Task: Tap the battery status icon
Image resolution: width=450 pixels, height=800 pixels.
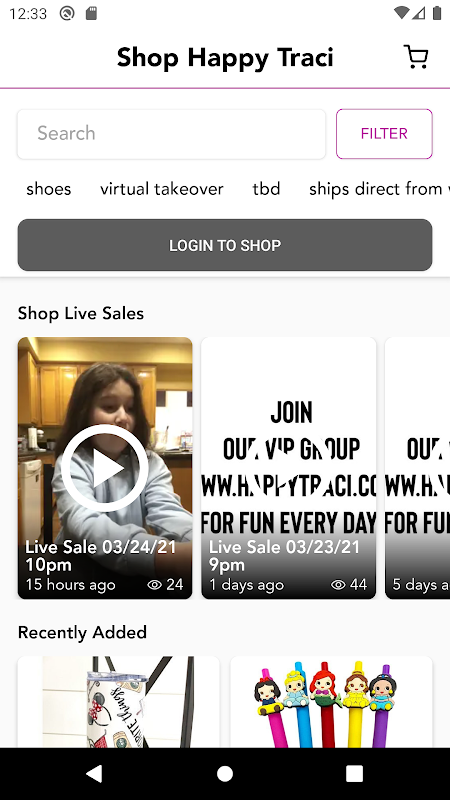Action: click(437, 13)
